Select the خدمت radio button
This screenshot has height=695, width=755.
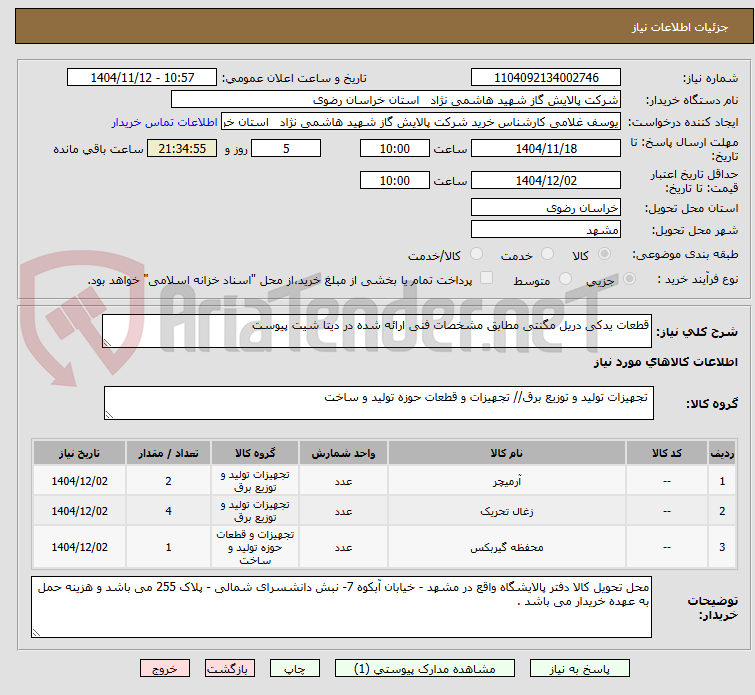point(547,253)
